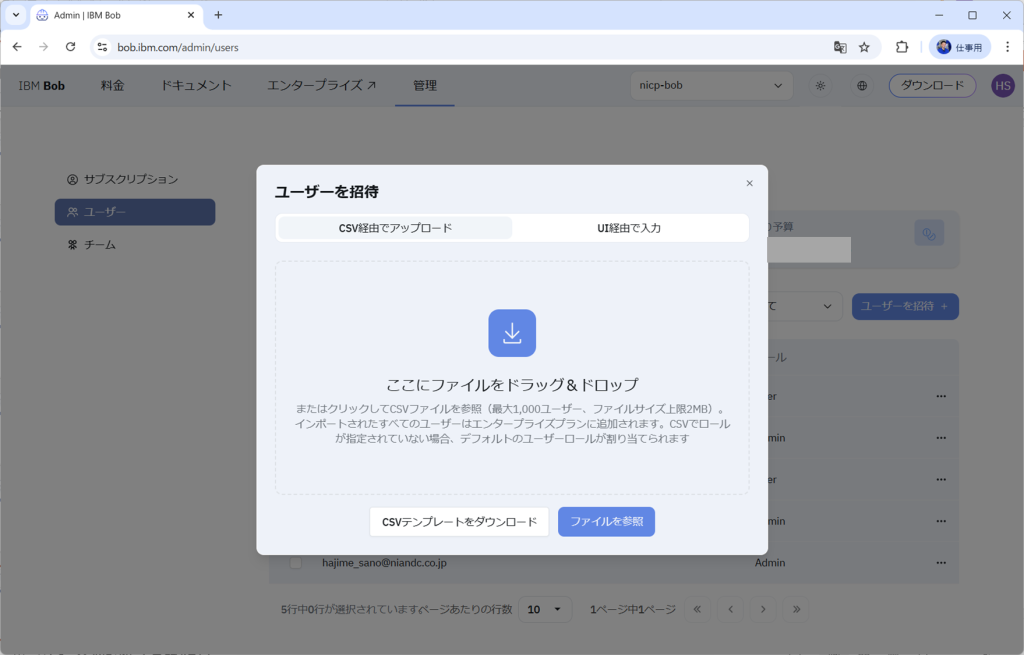This screenshot has height=655, width=1024.
Task: Open the fourth row's more options menu
Action: tap(941, 521)
